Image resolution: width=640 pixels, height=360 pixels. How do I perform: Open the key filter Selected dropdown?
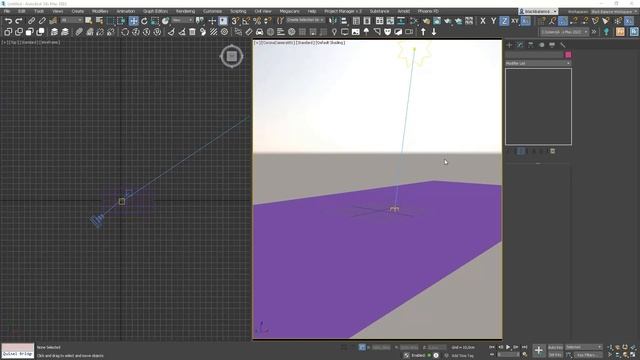click(583, 347)
